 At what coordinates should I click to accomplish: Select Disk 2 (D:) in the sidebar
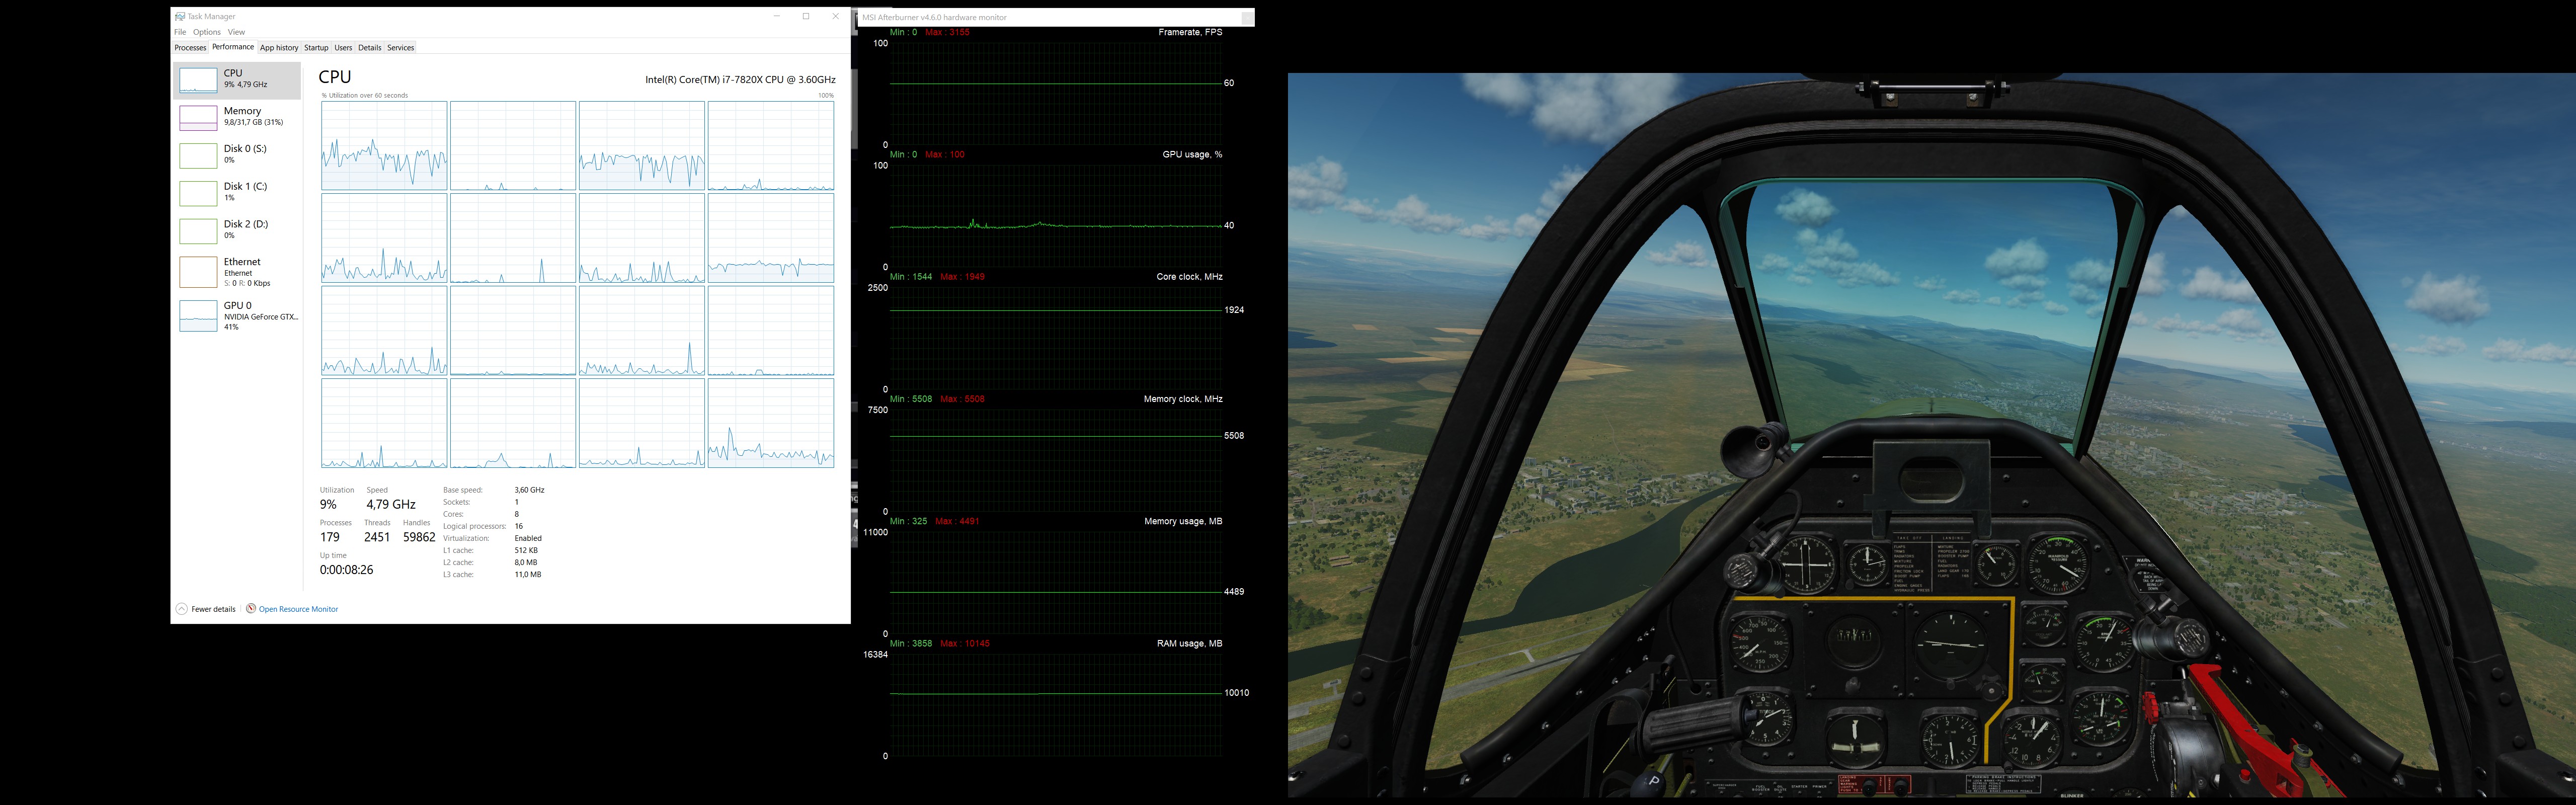(237, 231)
